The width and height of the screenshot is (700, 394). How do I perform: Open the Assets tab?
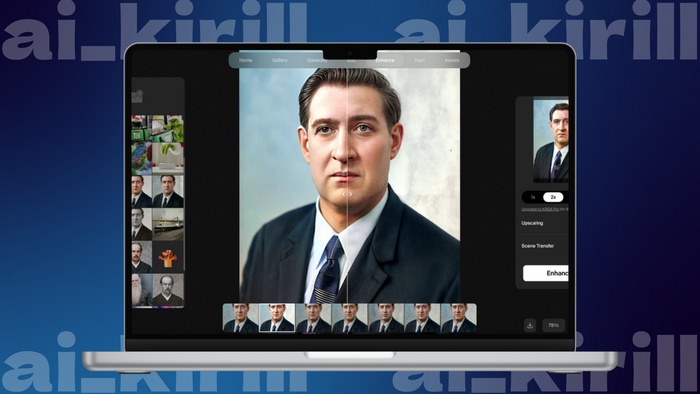(452, 60)
